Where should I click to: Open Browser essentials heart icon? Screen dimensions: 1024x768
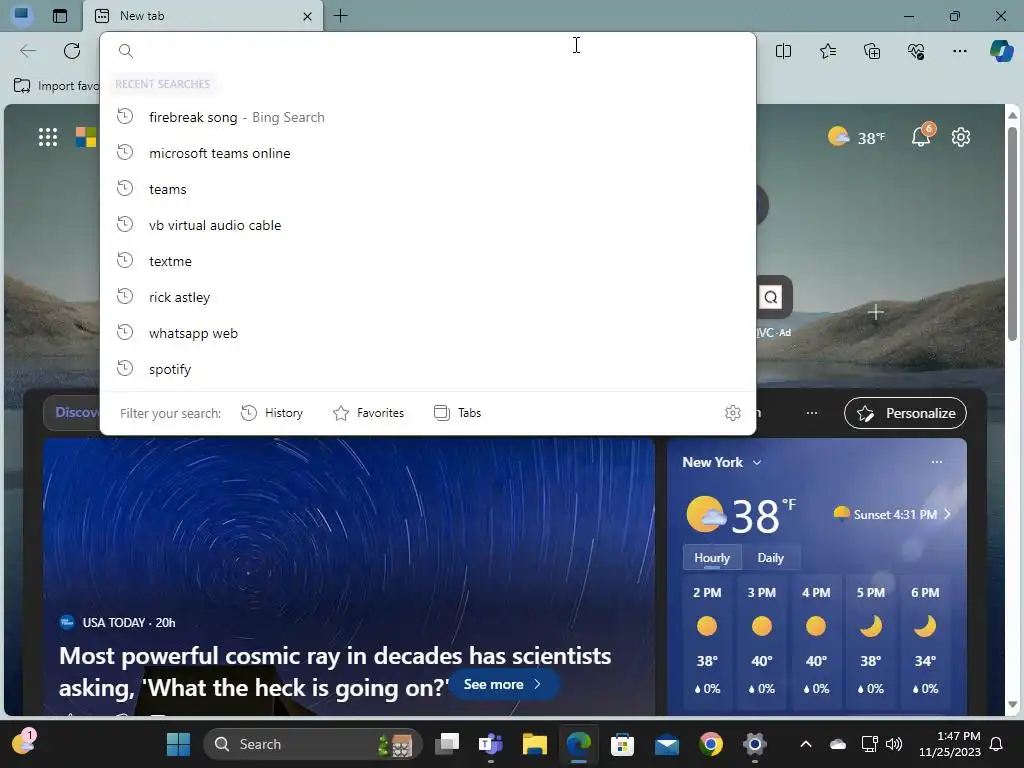(x=916, y=51)
